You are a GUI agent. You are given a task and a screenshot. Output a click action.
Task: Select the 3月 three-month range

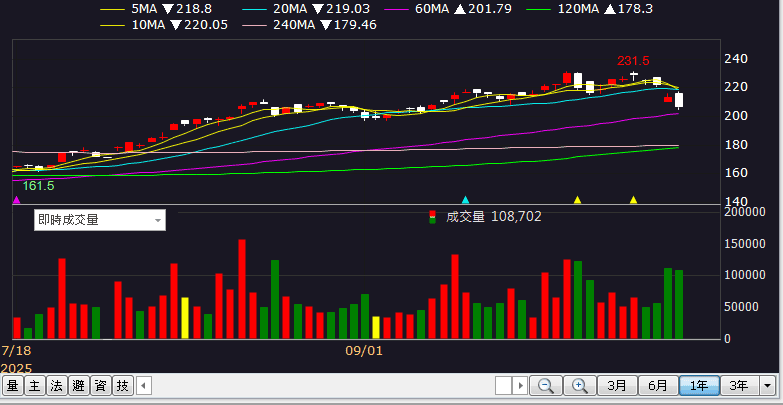[x=617, y=385]
